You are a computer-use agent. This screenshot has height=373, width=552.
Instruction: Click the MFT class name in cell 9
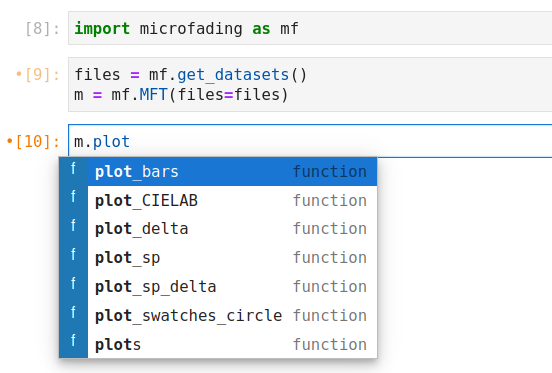click(x=153, y=95)
